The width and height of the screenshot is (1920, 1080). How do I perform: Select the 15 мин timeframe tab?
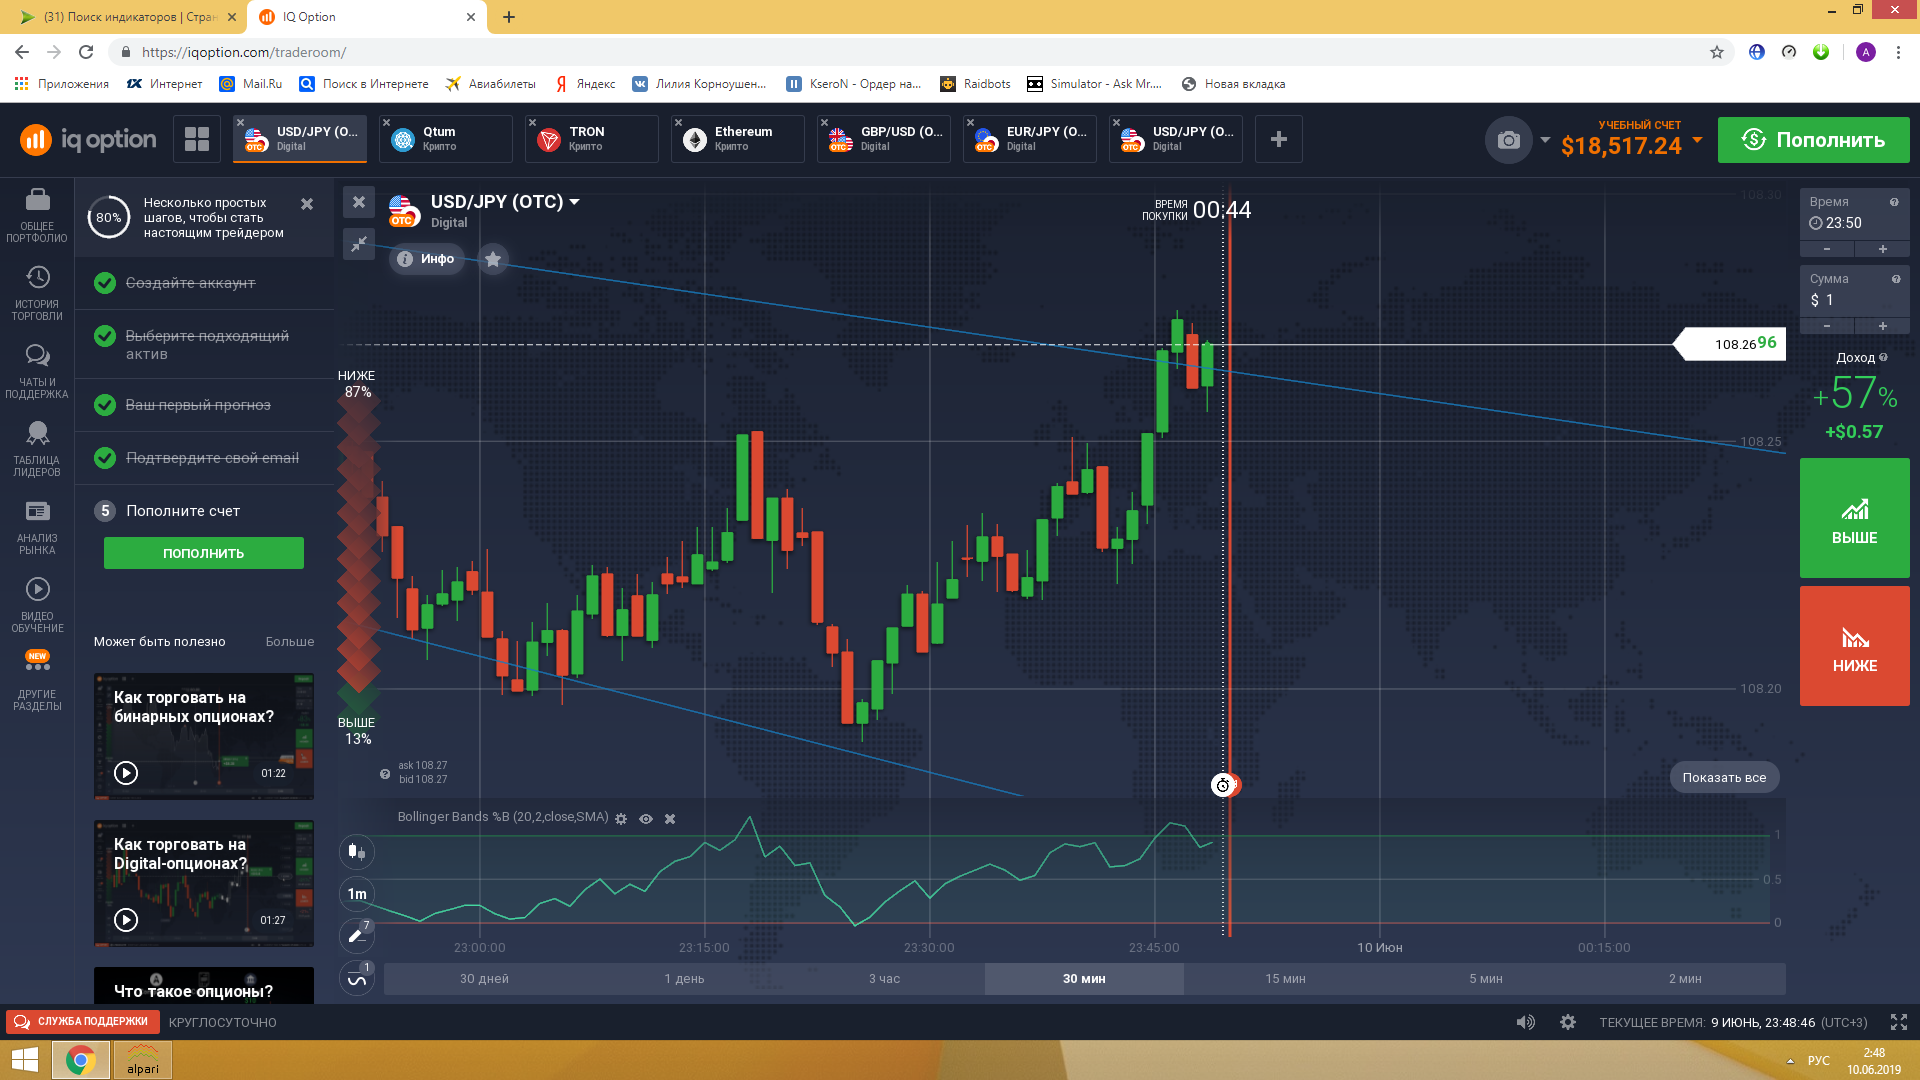click(1285, 979)
